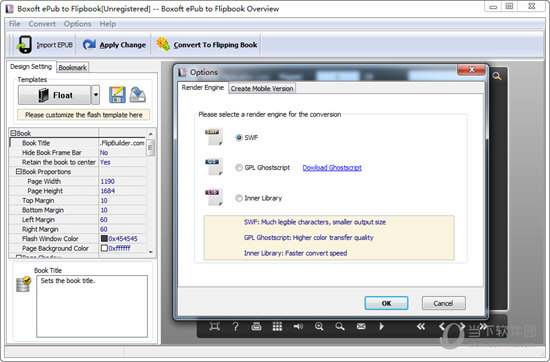Screen dimensions: 550x362
Task: Click Convert To Flipping Book label
Action: tap(215, 45)
